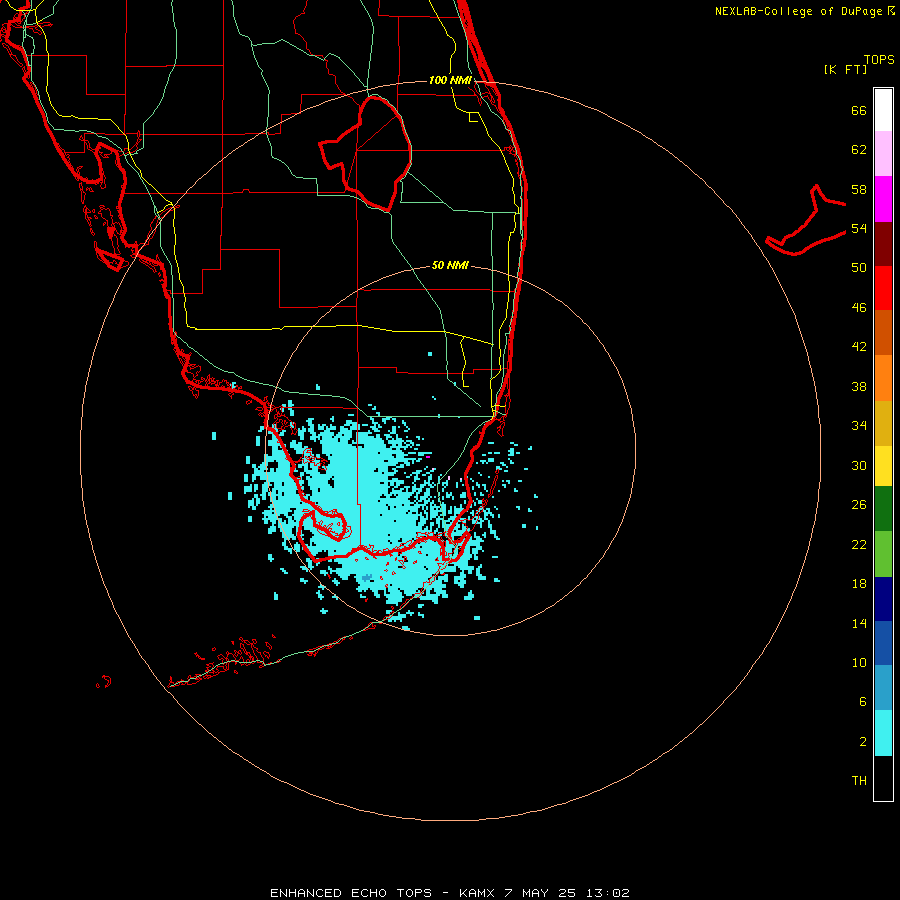
Task: Click the black TH threshold swatch
Action: tap(883, 778)
